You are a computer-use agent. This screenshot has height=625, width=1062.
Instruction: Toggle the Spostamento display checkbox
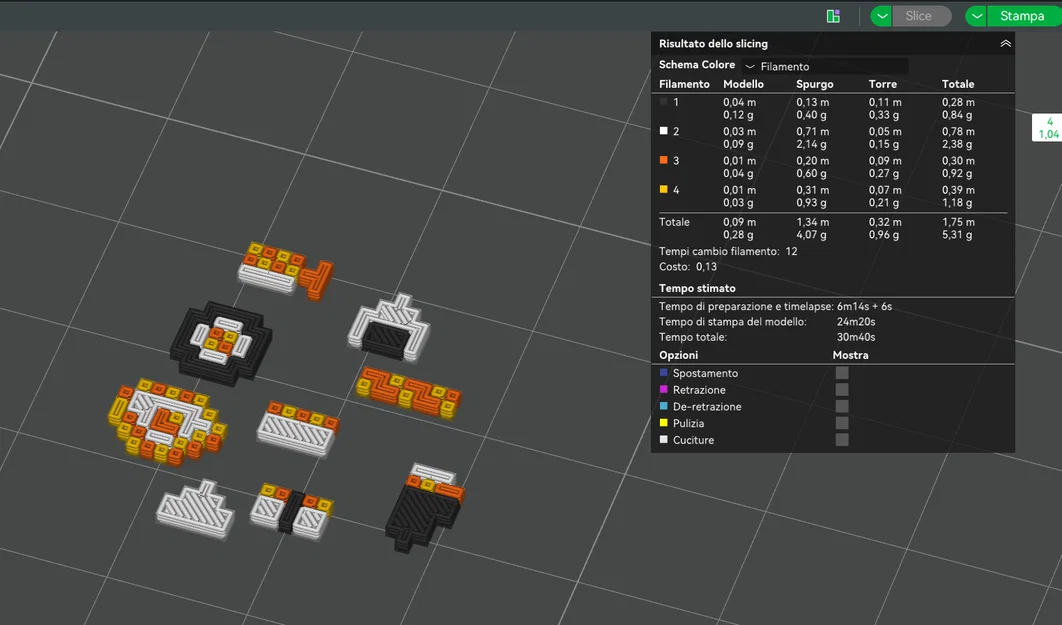coord(842,373)
